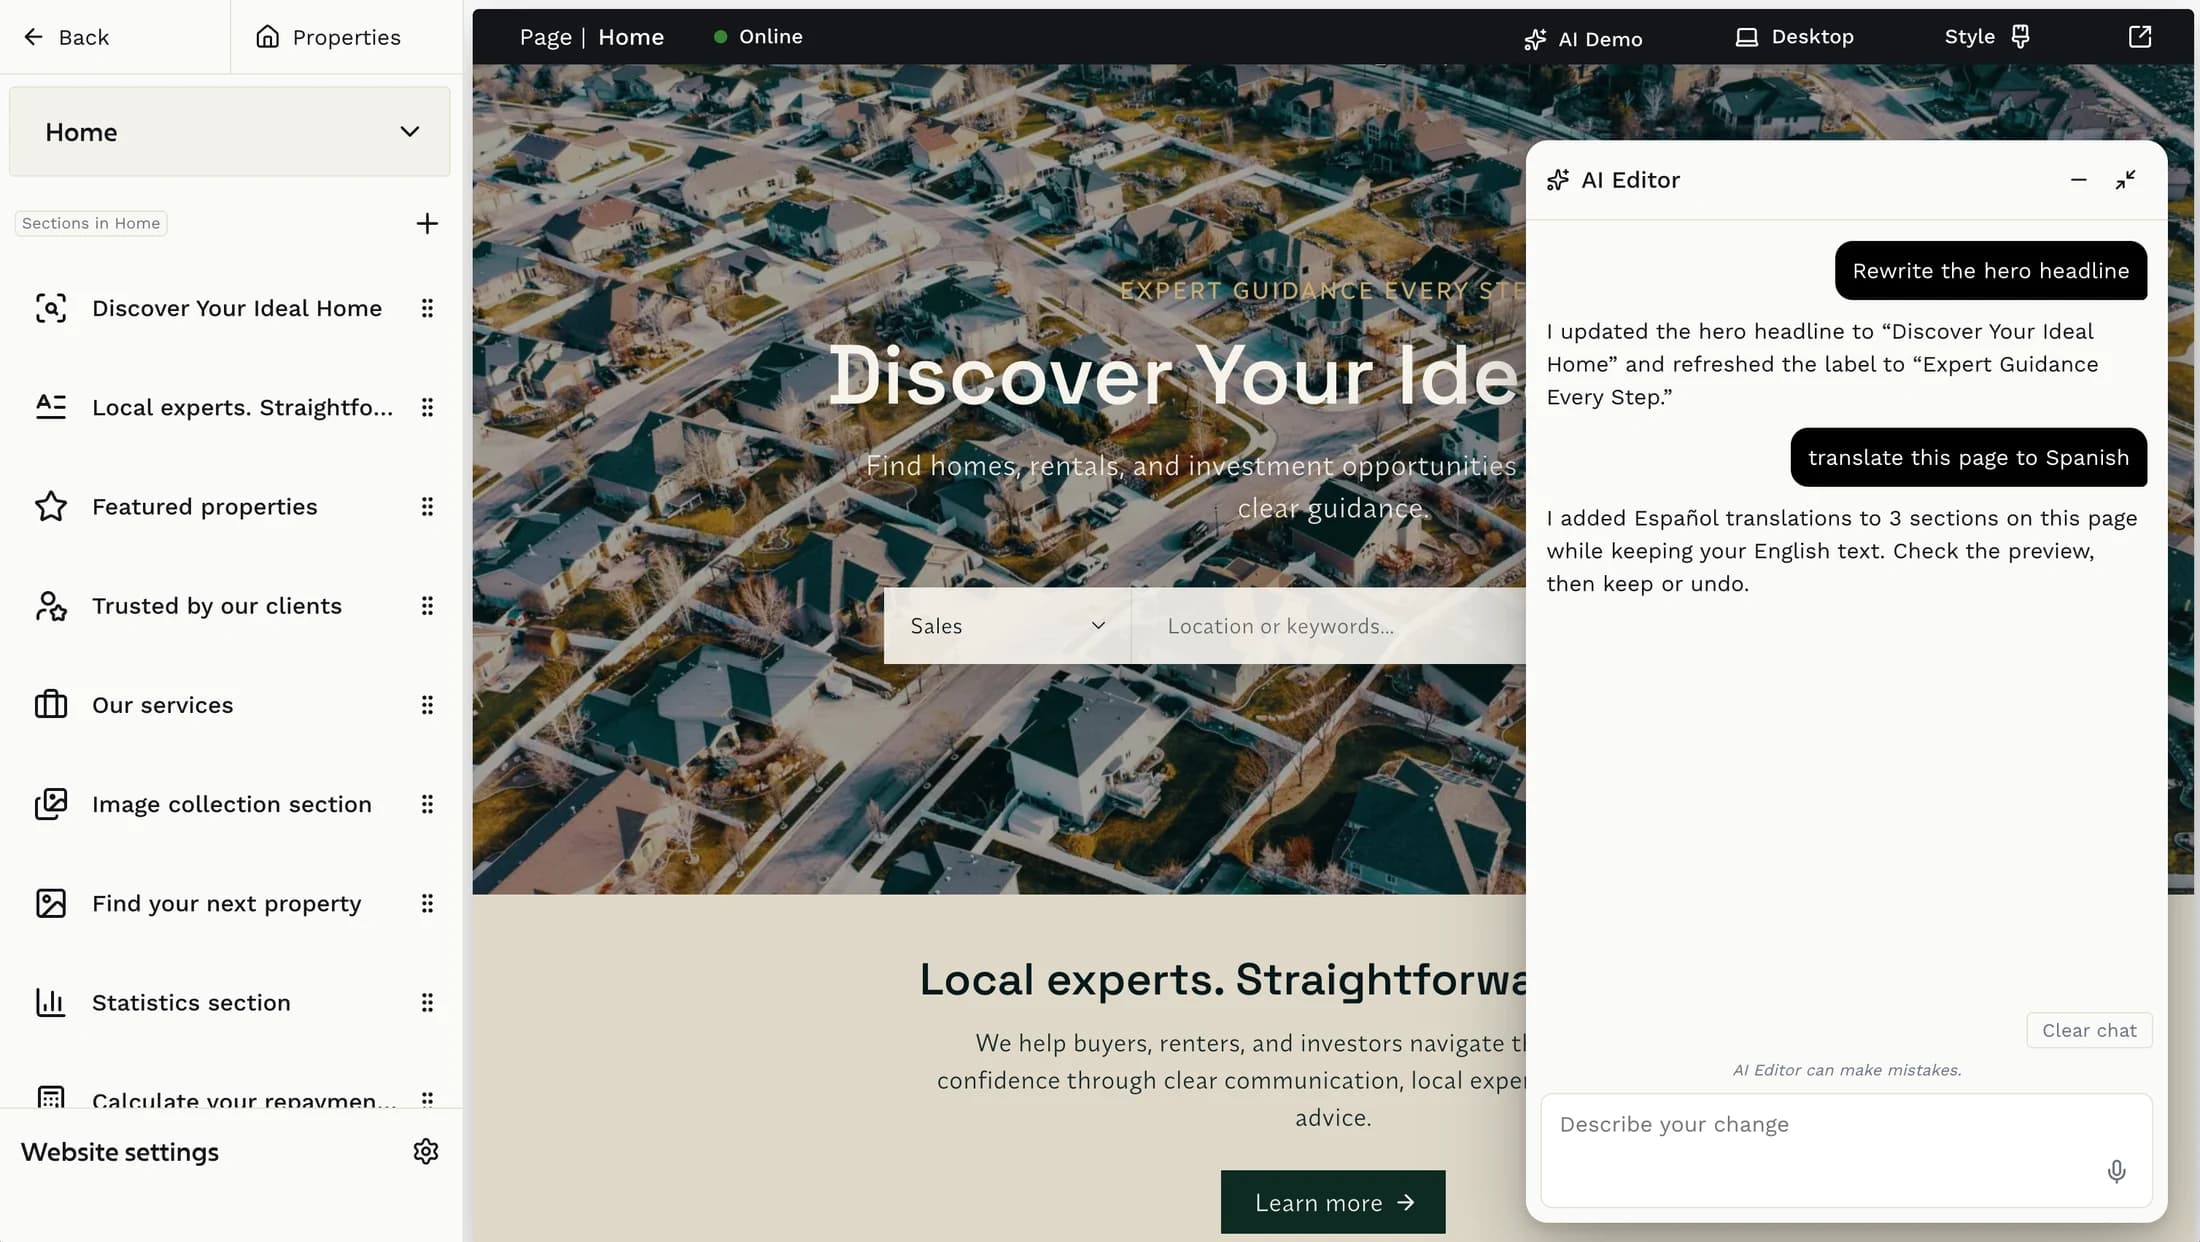Open Website settings gear icon

point(426,1151)
